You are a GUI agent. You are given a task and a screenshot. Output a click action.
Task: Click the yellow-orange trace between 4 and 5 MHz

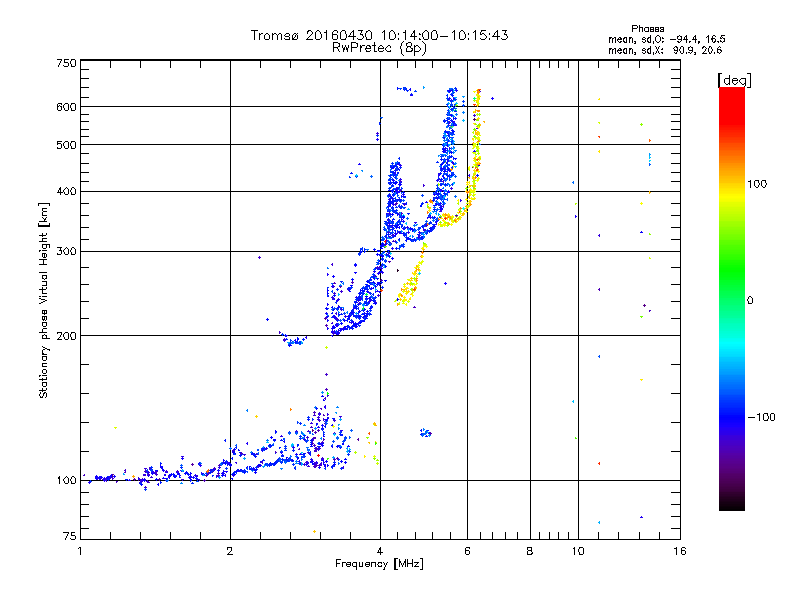411,276
